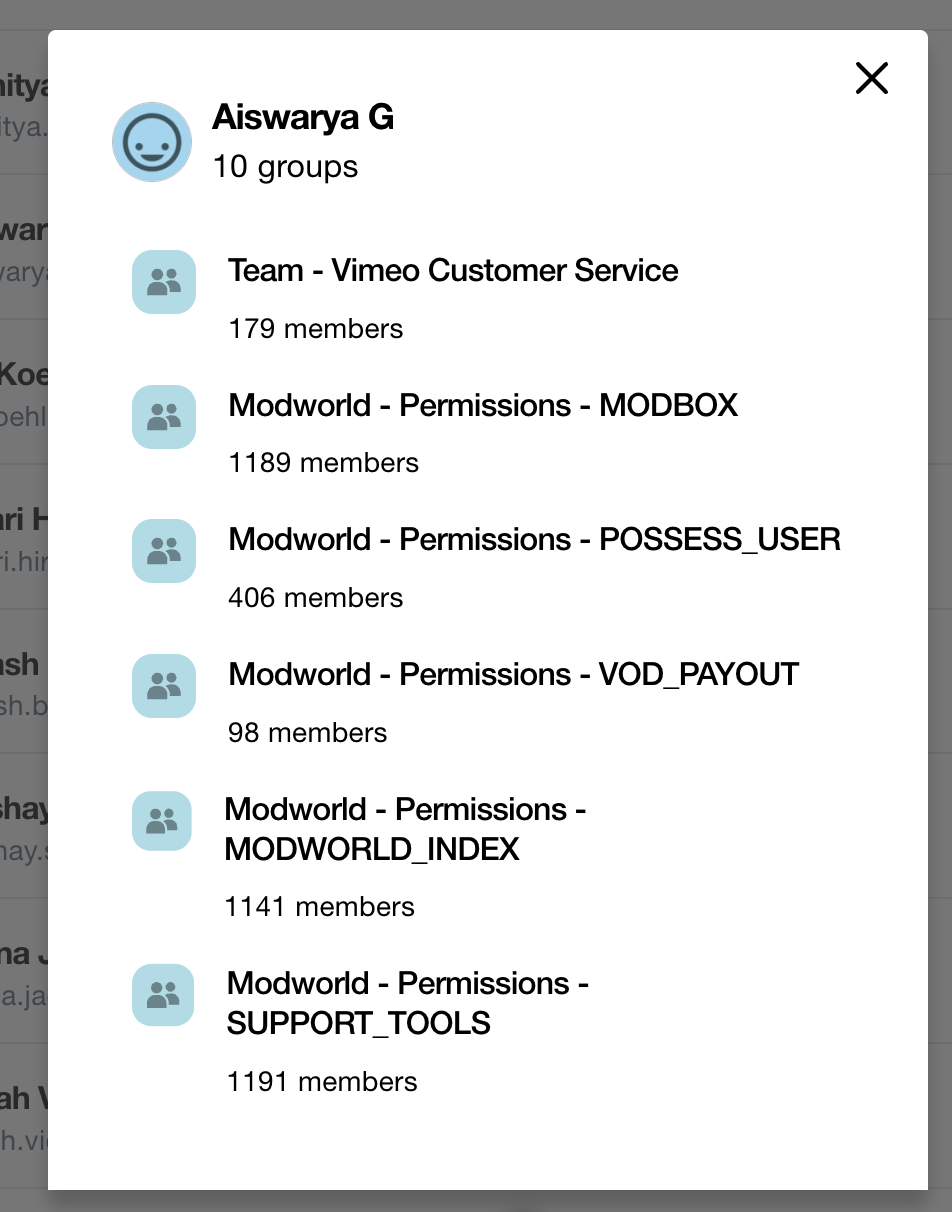This screenshot has height=1212, width=952.
Task: Open Team - Vimeo Customer Service group
Action: coord(453,270)
